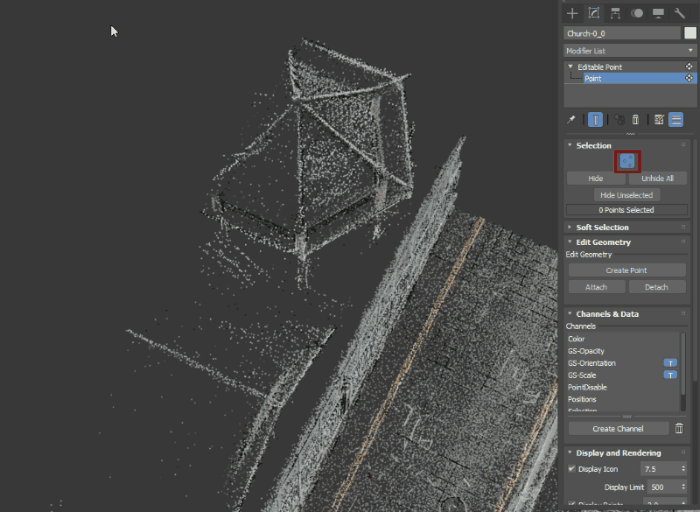Collapse the Editable Point stack entry
Screen dimensions: 700x512
[x=570, y=67]
